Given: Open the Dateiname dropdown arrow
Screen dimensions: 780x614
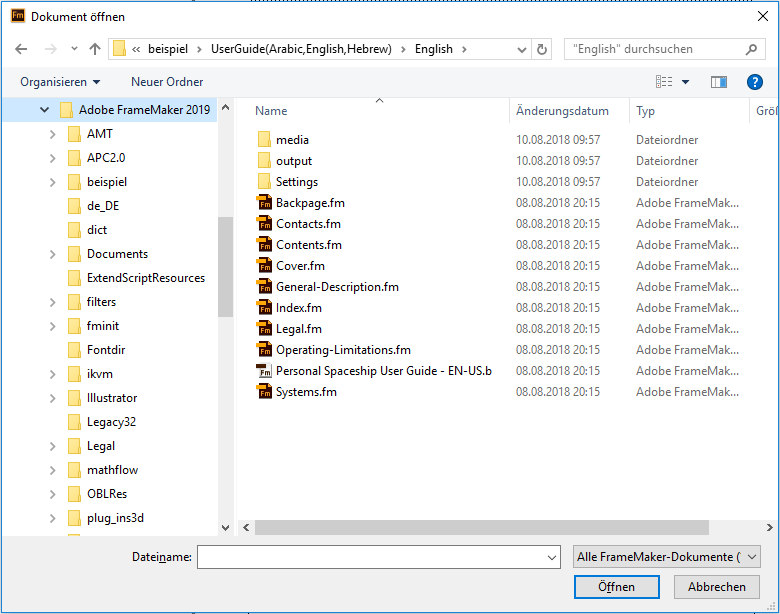Looking at the screenshot, I should pos(552,557).
